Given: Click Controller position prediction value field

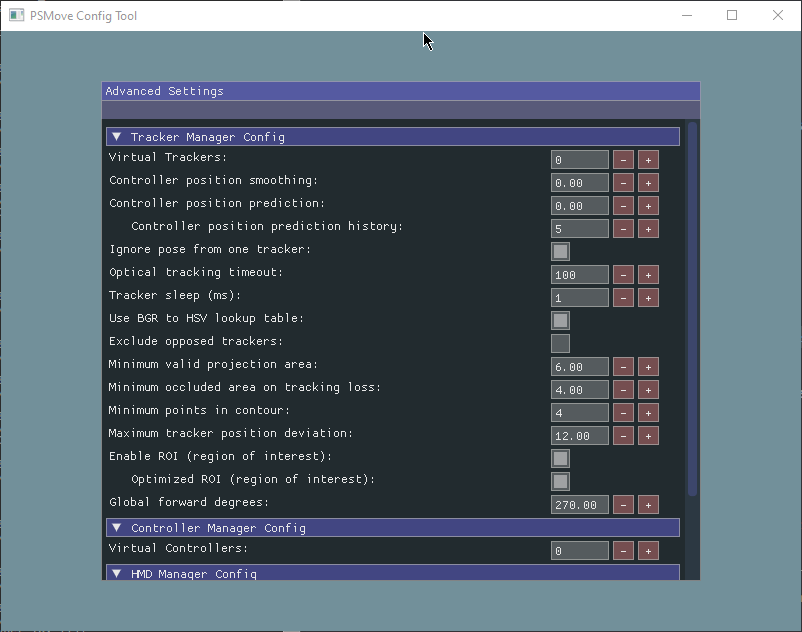Looking at the screenshot, I should click(x=580, y=206).
